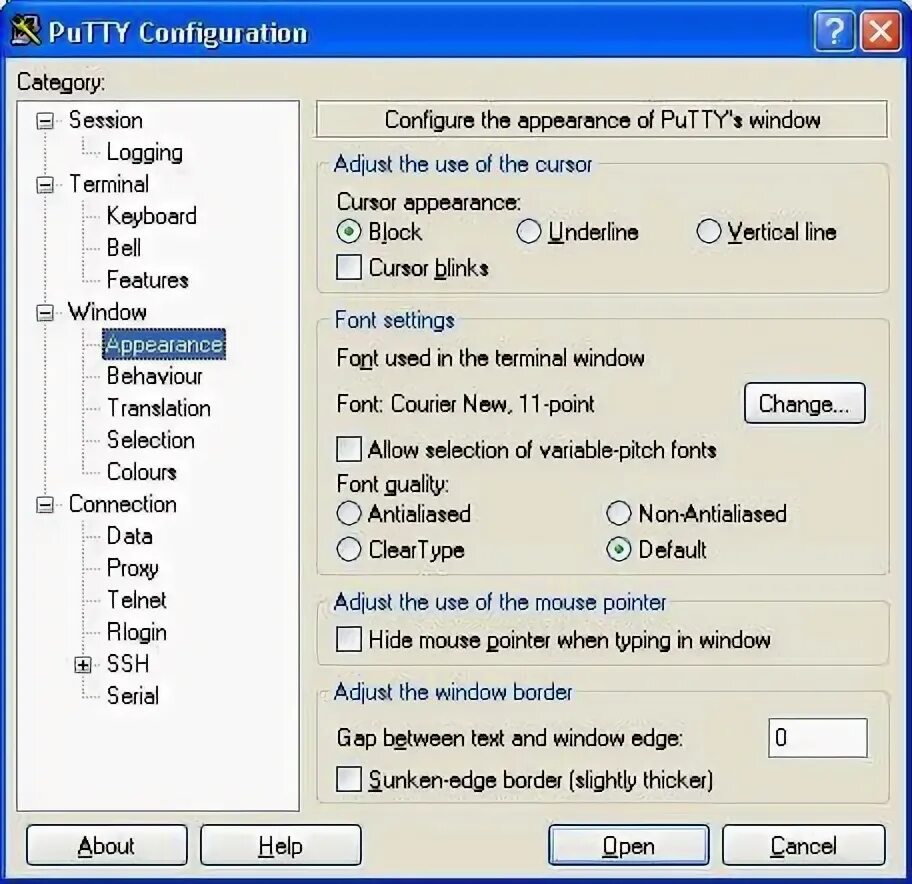The width and height of the screenshot is (912, 884).
Task: Click the question mark help button in title bar
Action: tap(835, 31)
